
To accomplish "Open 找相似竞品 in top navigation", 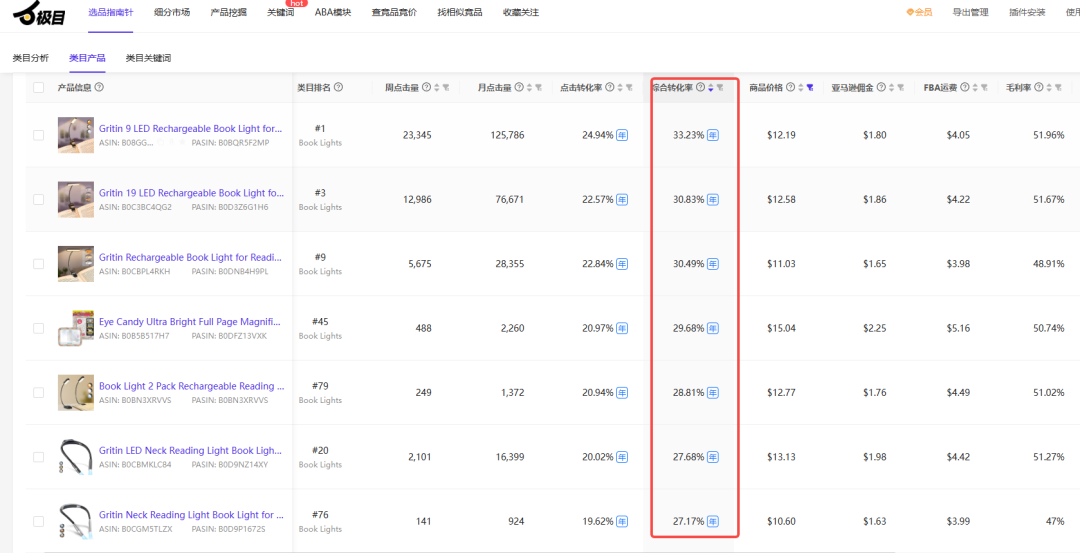I will pos(460,12).
